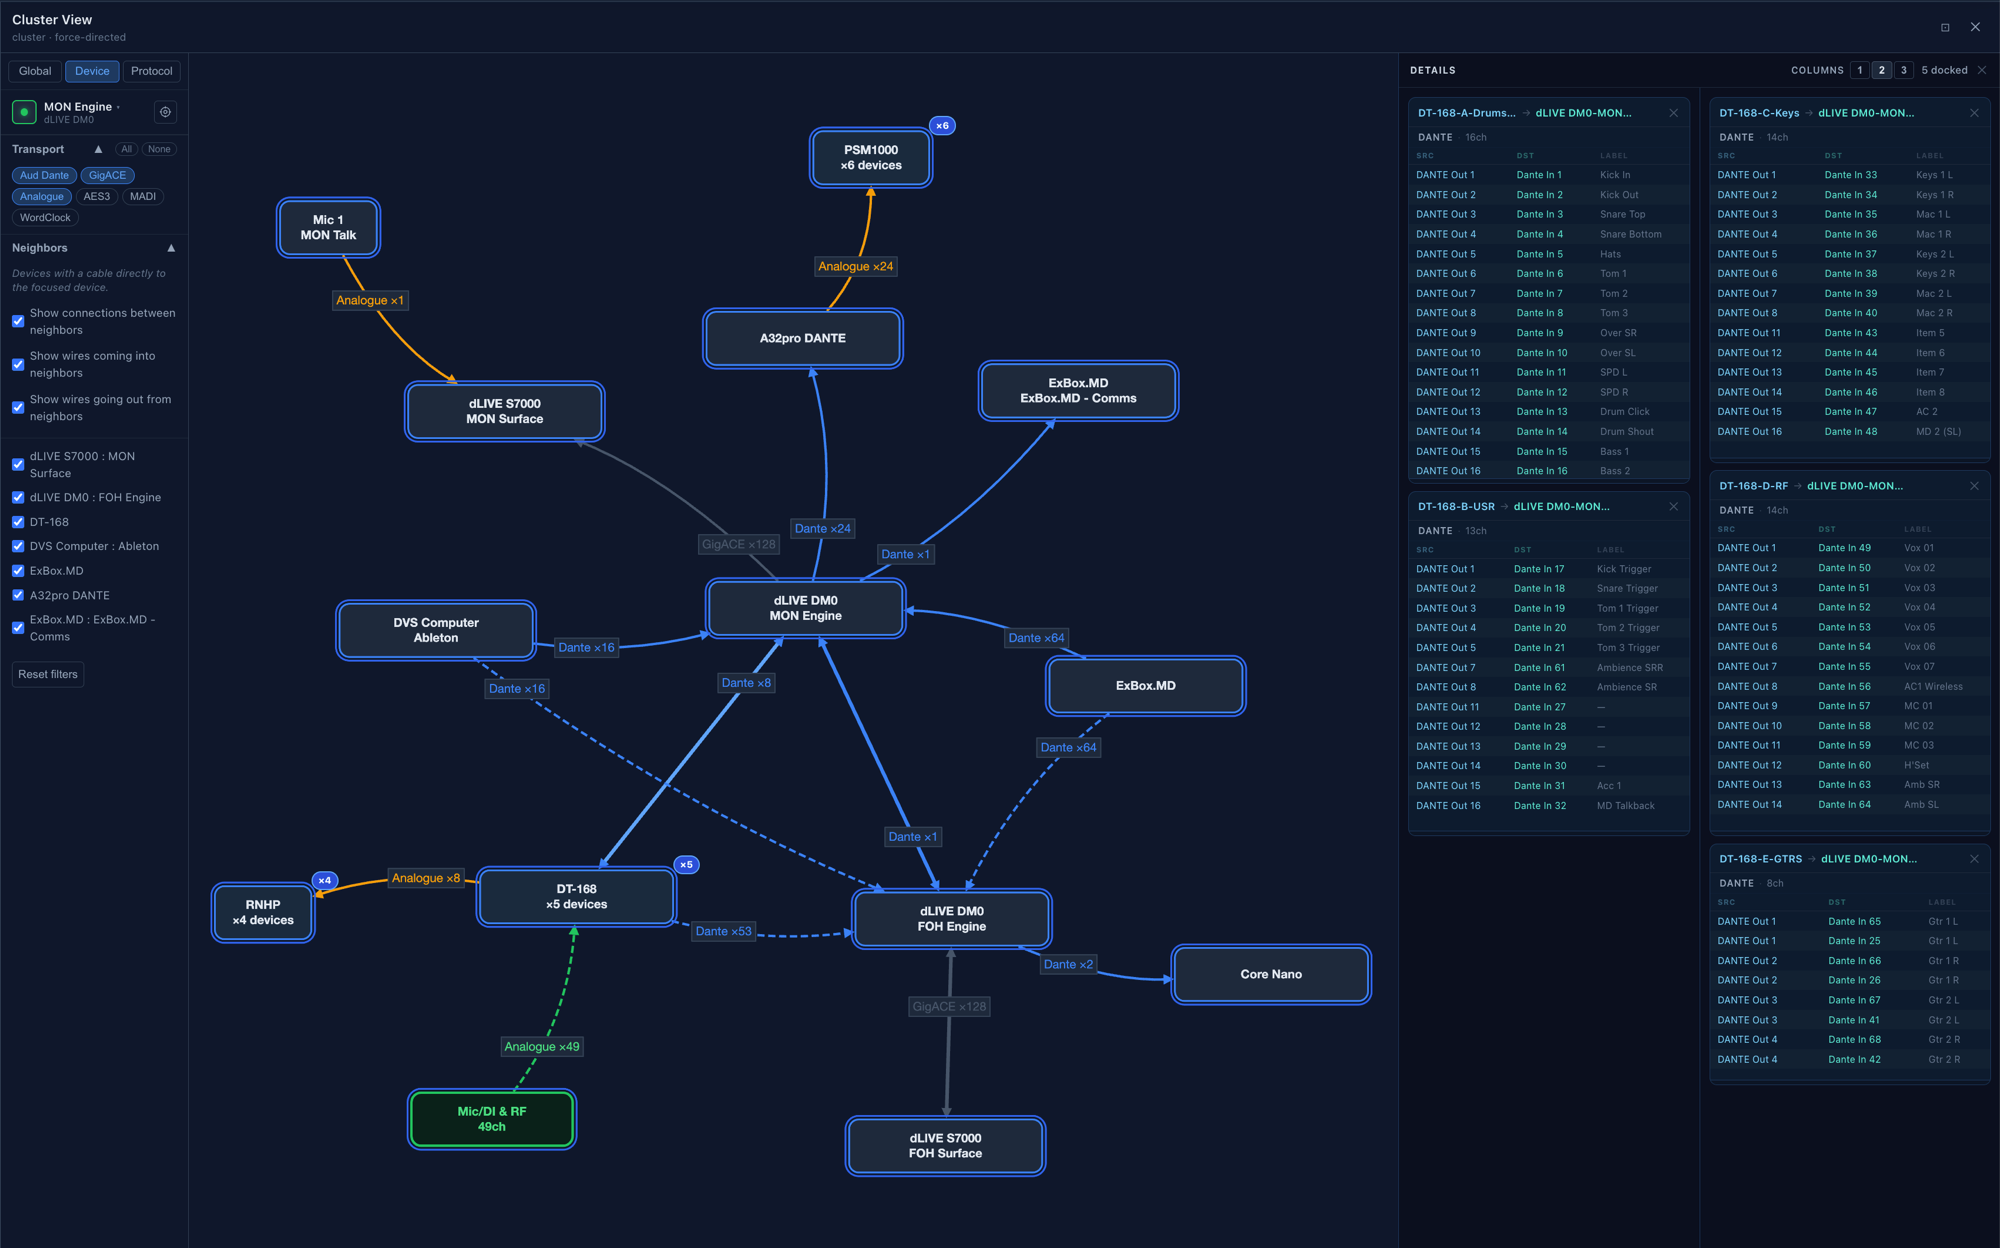Enable the AES3 transport filter
Image resolution: width=2000 pixels, height=1248 pixels.
(97, 197)
